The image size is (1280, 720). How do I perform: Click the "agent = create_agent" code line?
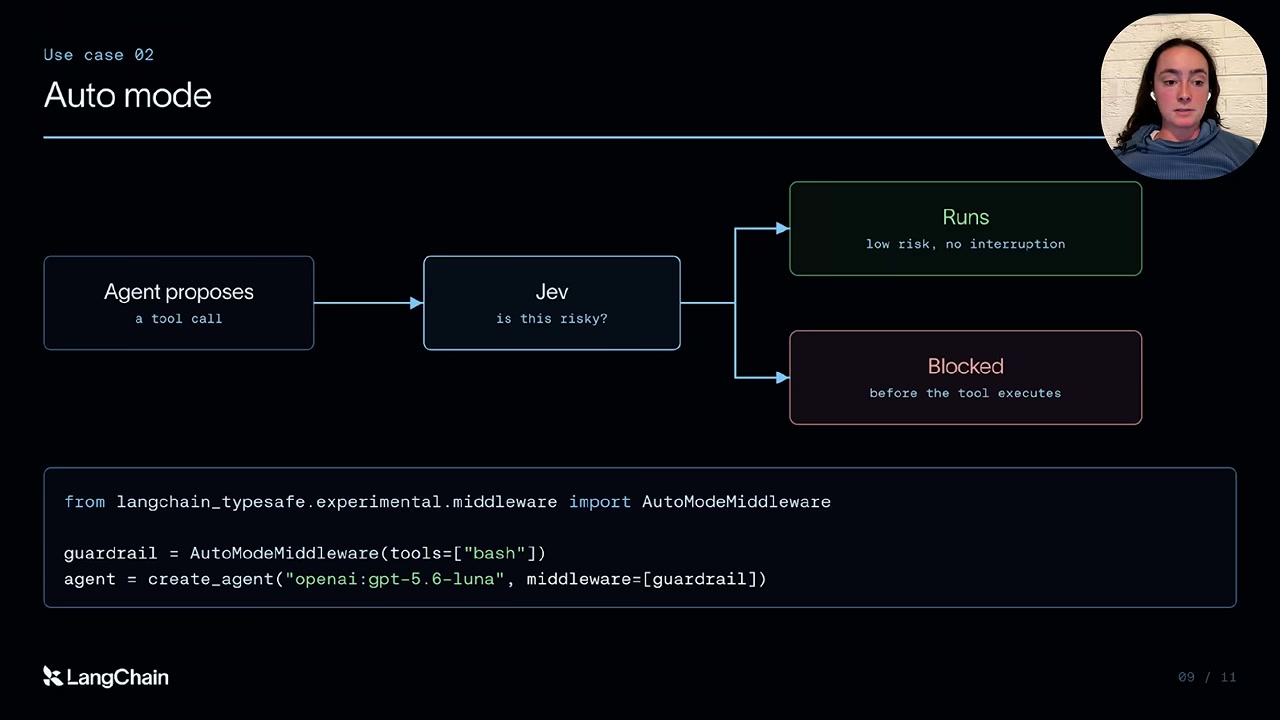(x=415, y=579)
